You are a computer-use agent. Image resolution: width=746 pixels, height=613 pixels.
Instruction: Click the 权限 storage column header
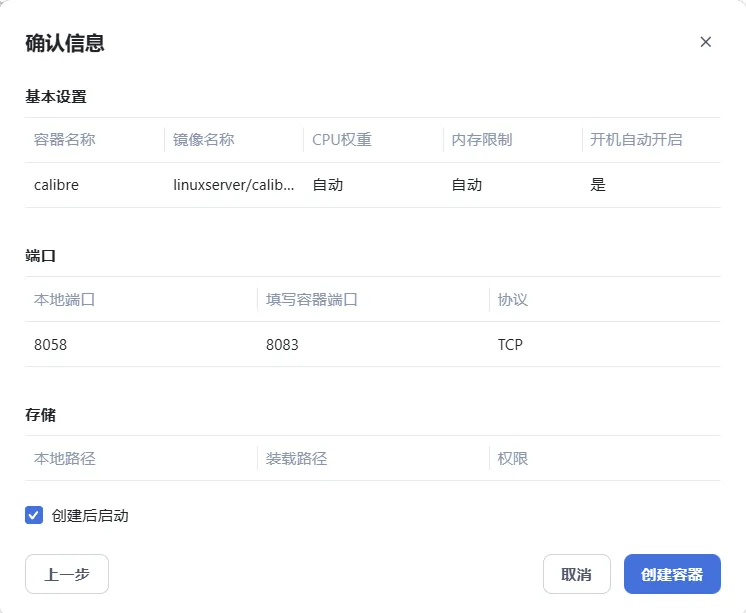(513, 459)
